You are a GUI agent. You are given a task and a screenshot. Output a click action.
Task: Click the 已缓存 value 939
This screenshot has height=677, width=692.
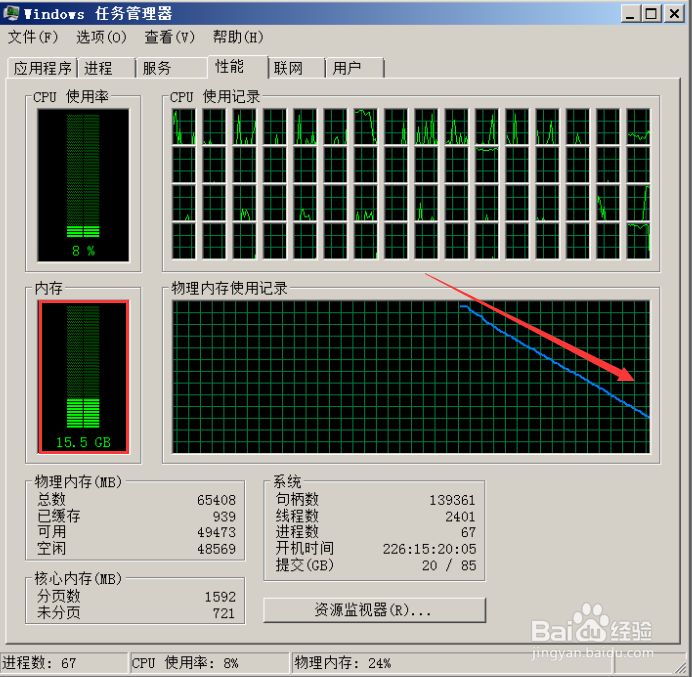pyautogui.click(x=224, y=516)
